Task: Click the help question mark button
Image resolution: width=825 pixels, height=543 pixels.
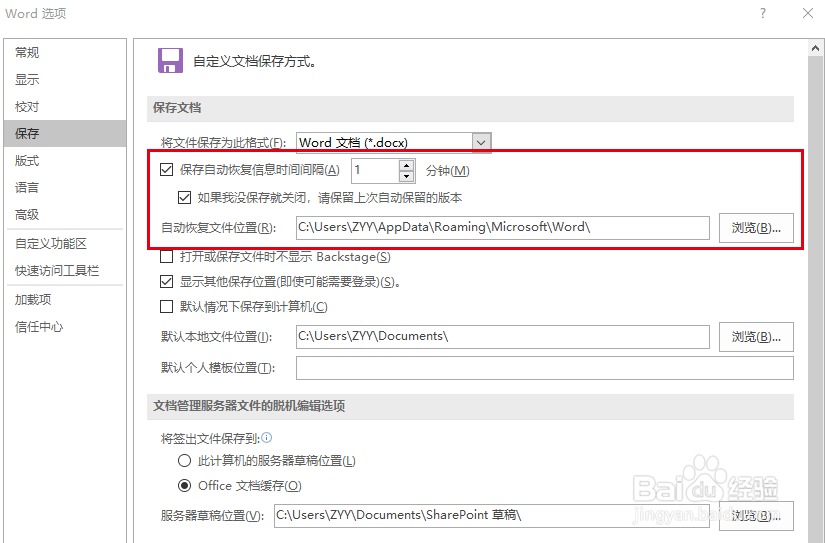Action: tap(763, 13)
